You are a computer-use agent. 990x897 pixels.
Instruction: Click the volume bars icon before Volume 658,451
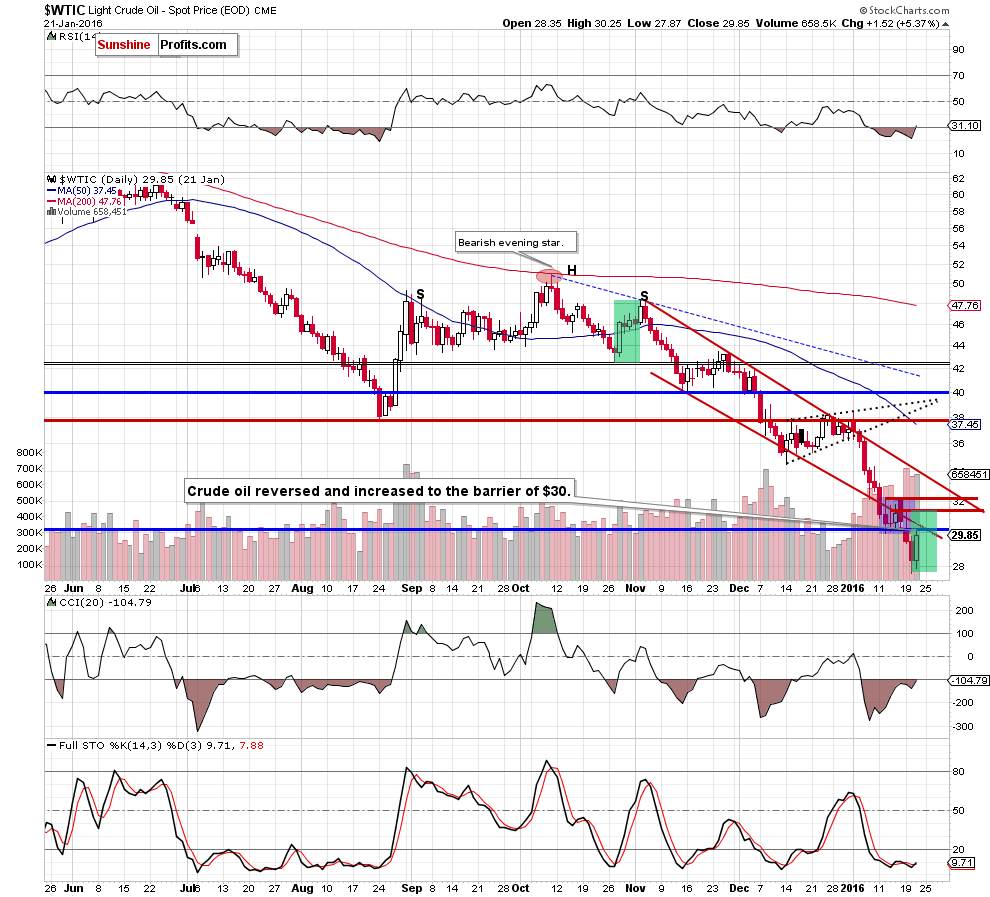(51, 211)
